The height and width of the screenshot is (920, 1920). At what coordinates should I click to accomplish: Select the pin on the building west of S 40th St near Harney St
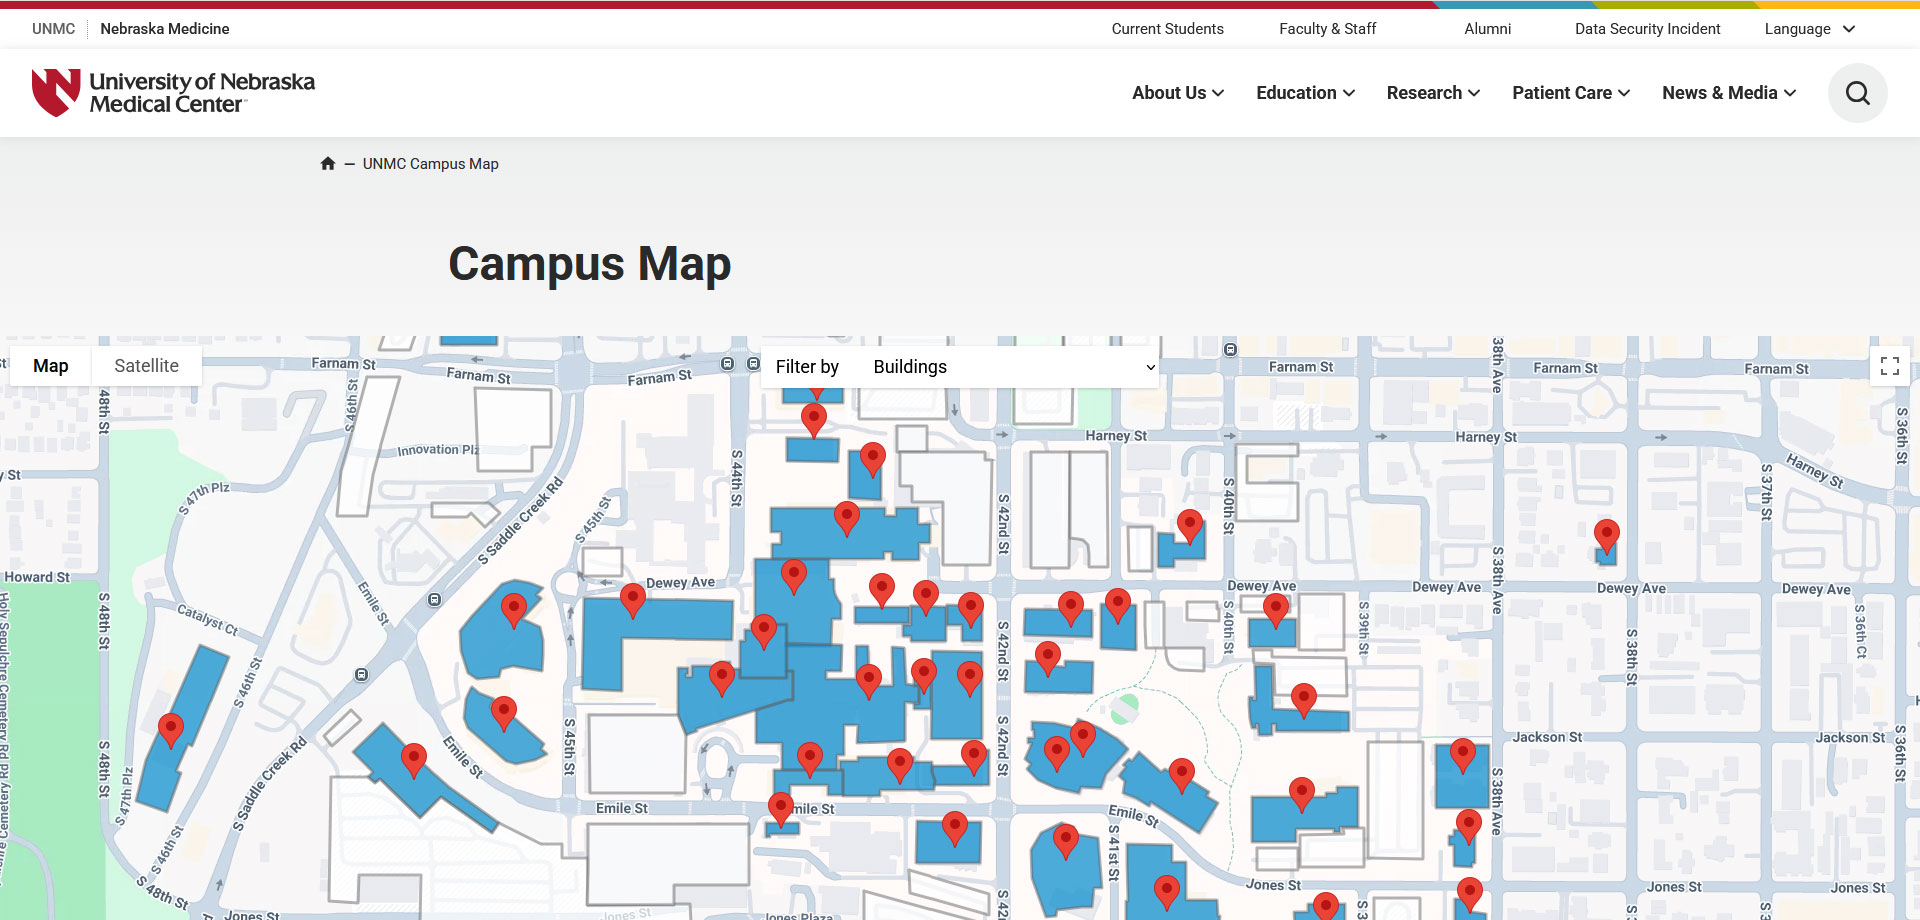[1190, 527]
